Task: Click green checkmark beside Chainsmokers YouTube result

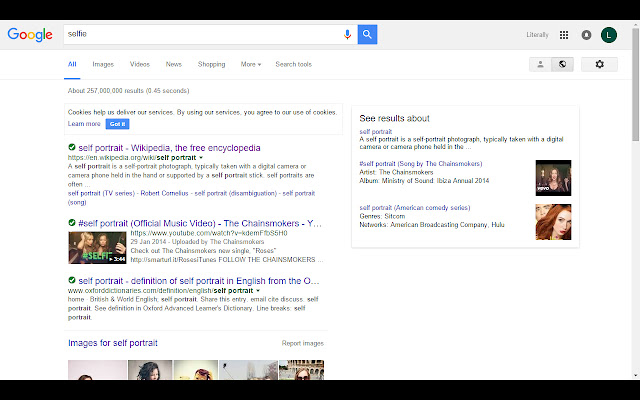Action: point(72,222)
